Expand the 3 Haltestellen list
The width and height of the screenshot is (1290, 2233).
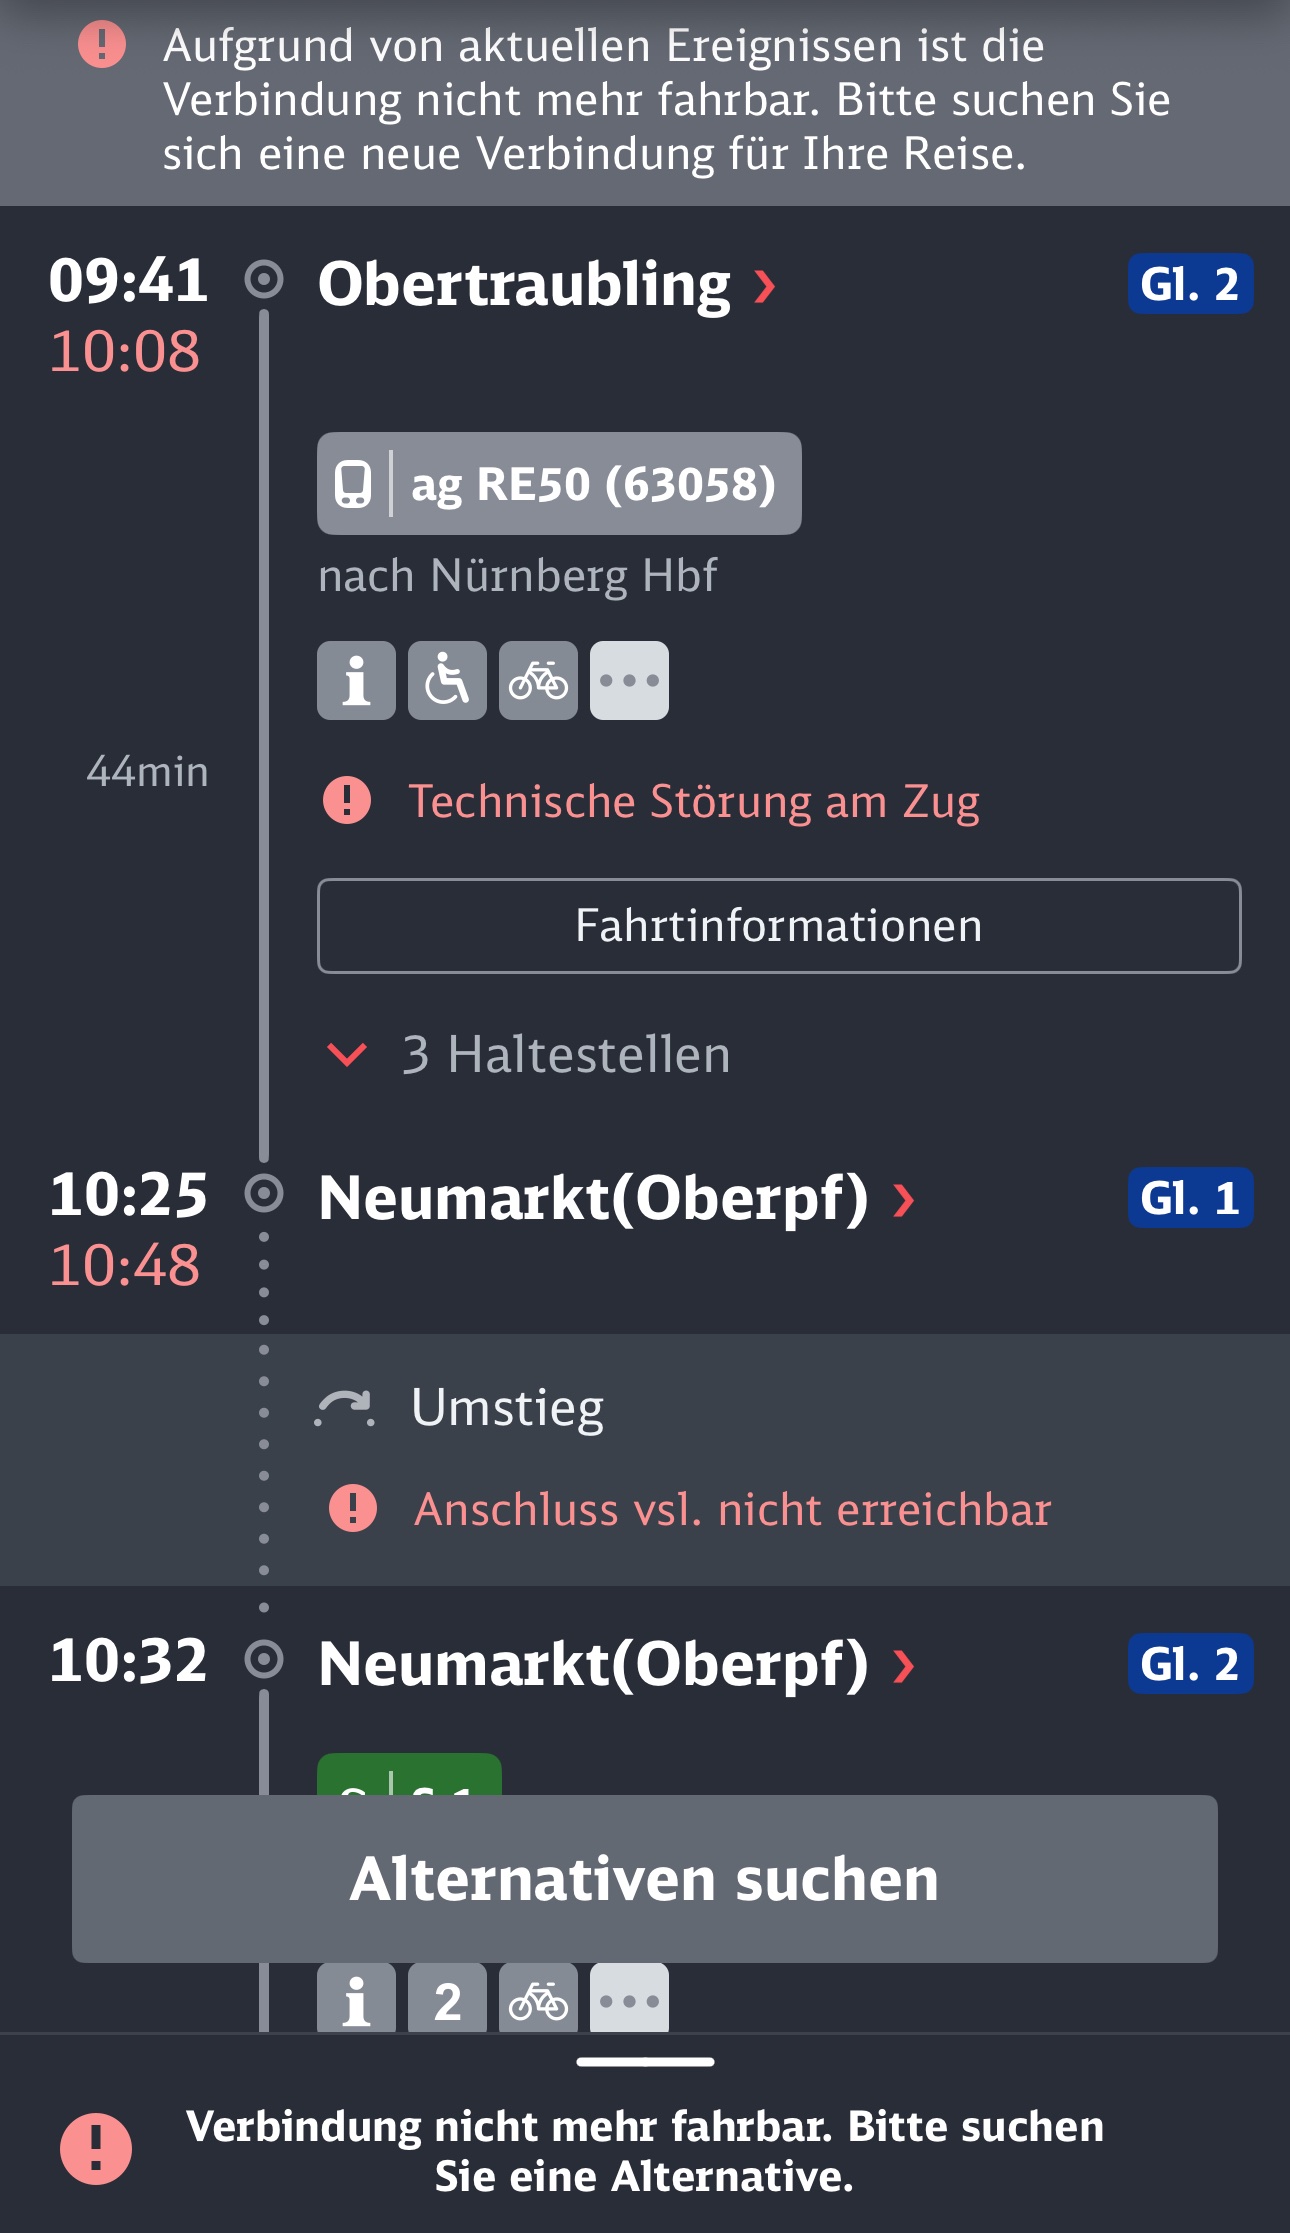point(530,1055)
